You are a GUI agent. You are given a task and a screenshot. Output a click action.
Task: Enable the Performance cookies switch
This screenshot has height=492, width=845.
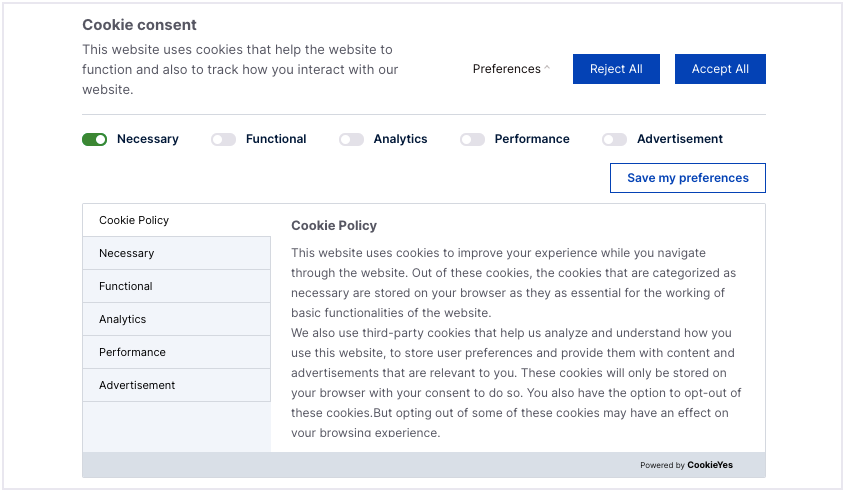472,140
